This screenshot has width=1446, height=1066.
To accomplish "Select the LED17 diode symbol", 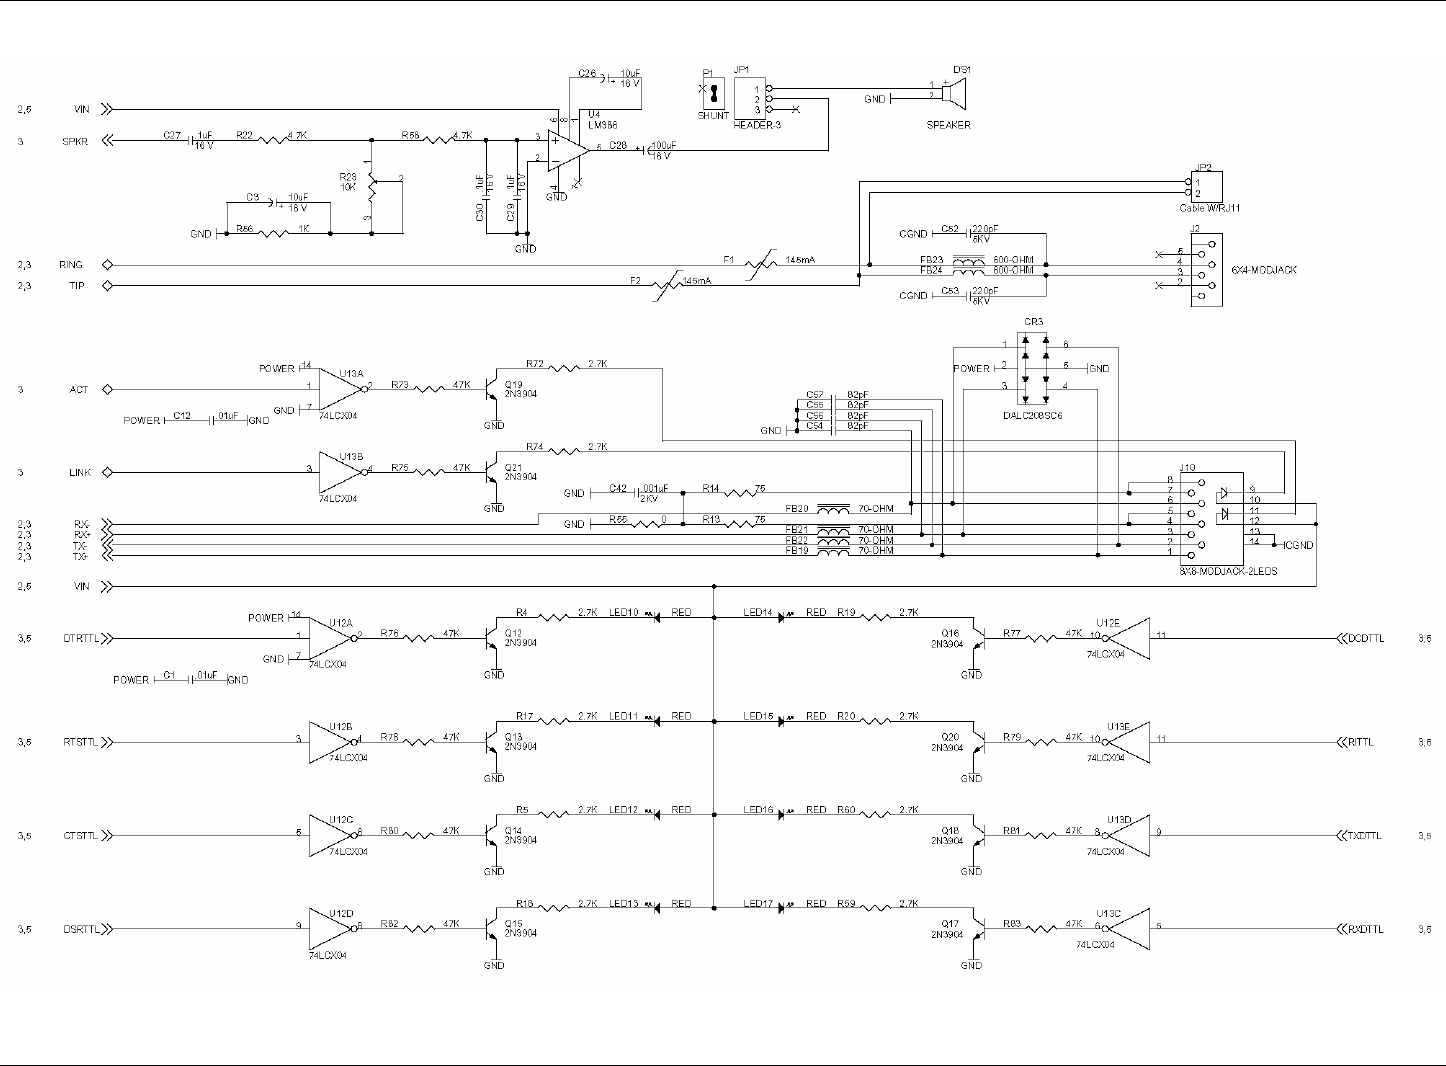I will pos(782,909).
